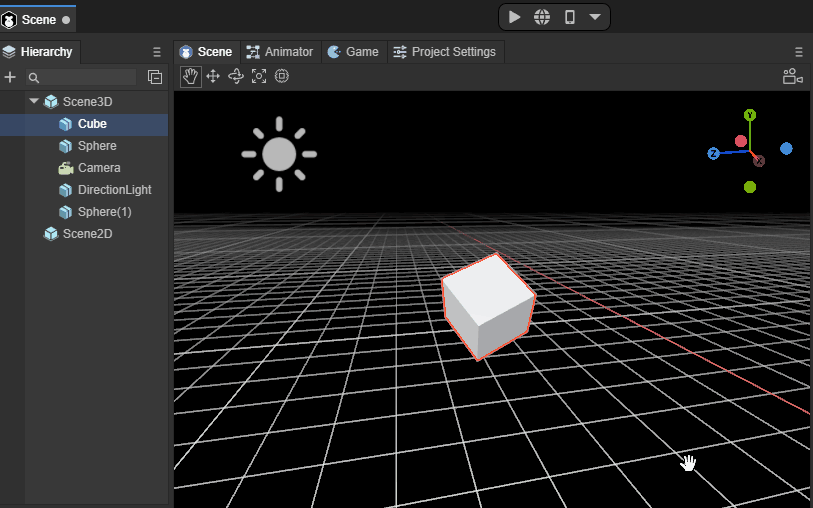813x508 pixels.
Task: Switch to the Animator tab
Action: click(x=280, y=52)
